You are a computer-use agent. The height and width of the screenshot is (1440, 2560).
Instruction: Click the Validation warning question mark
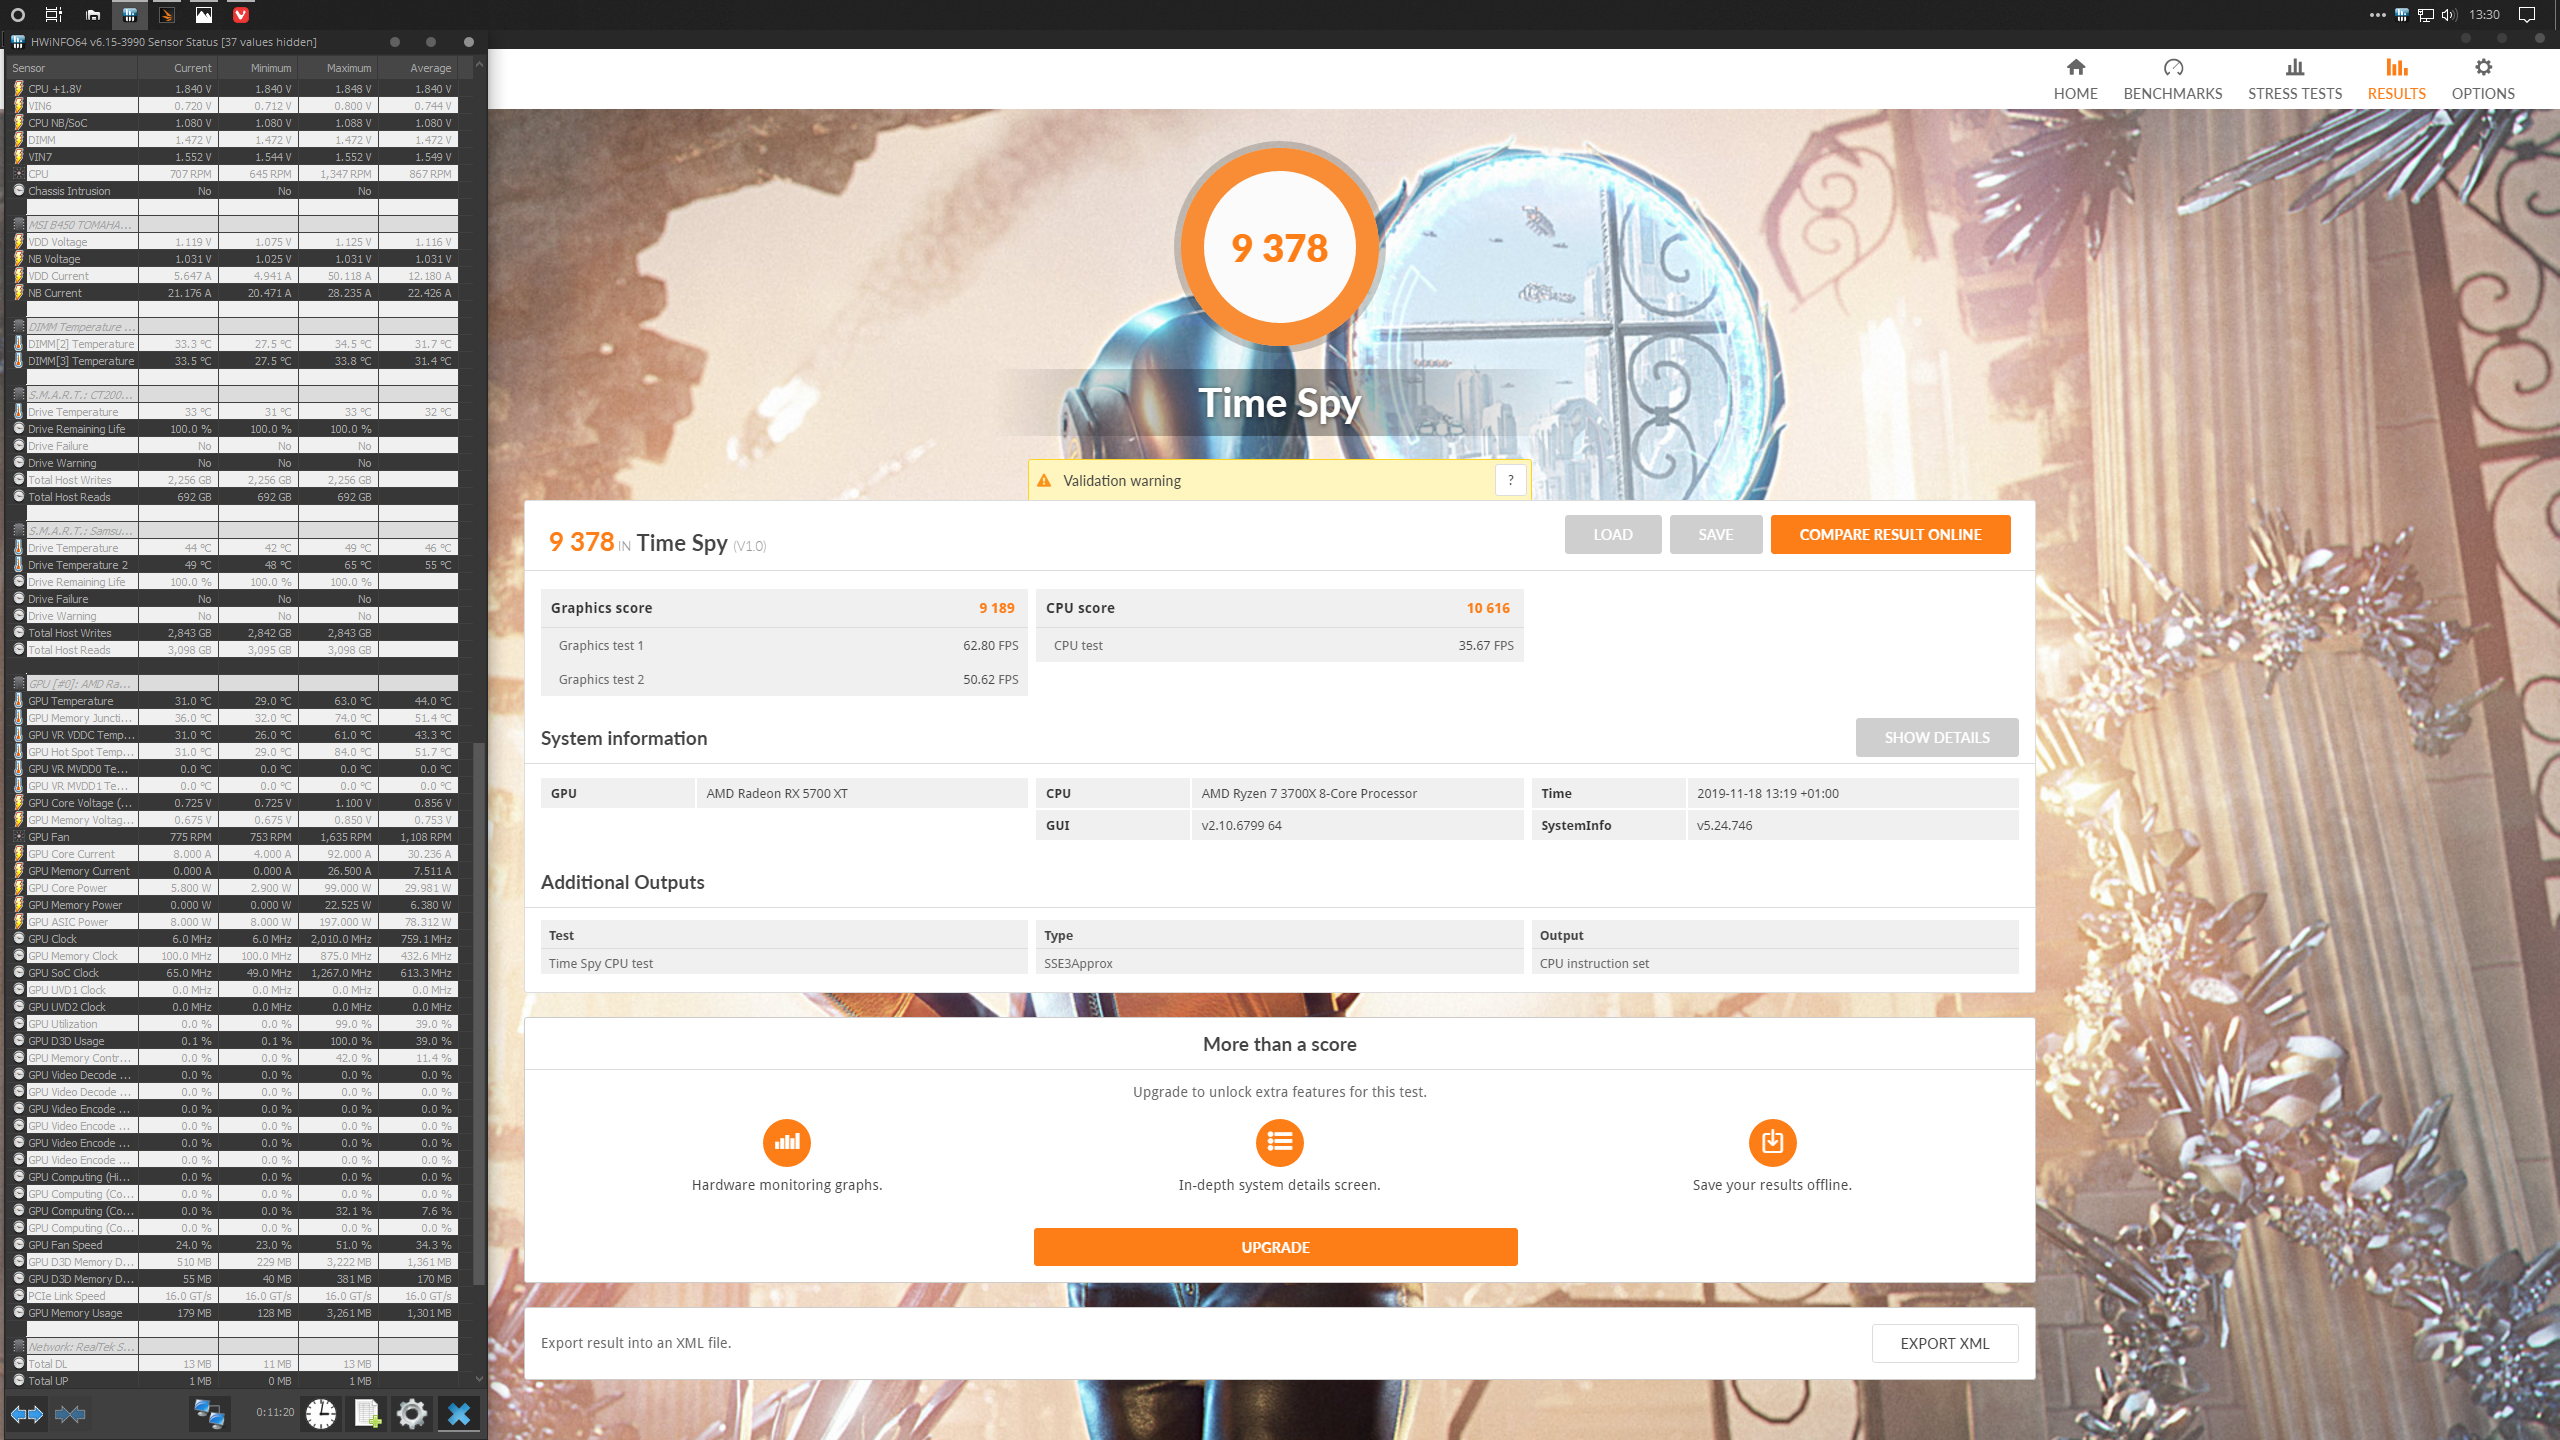[1510, 480]
